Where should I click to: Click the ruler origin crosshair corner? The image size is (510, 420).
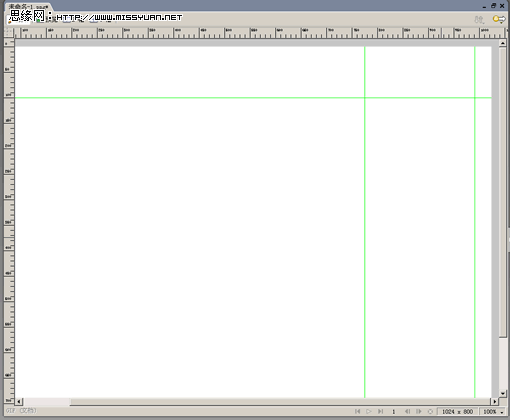click(x=8, y=32)
